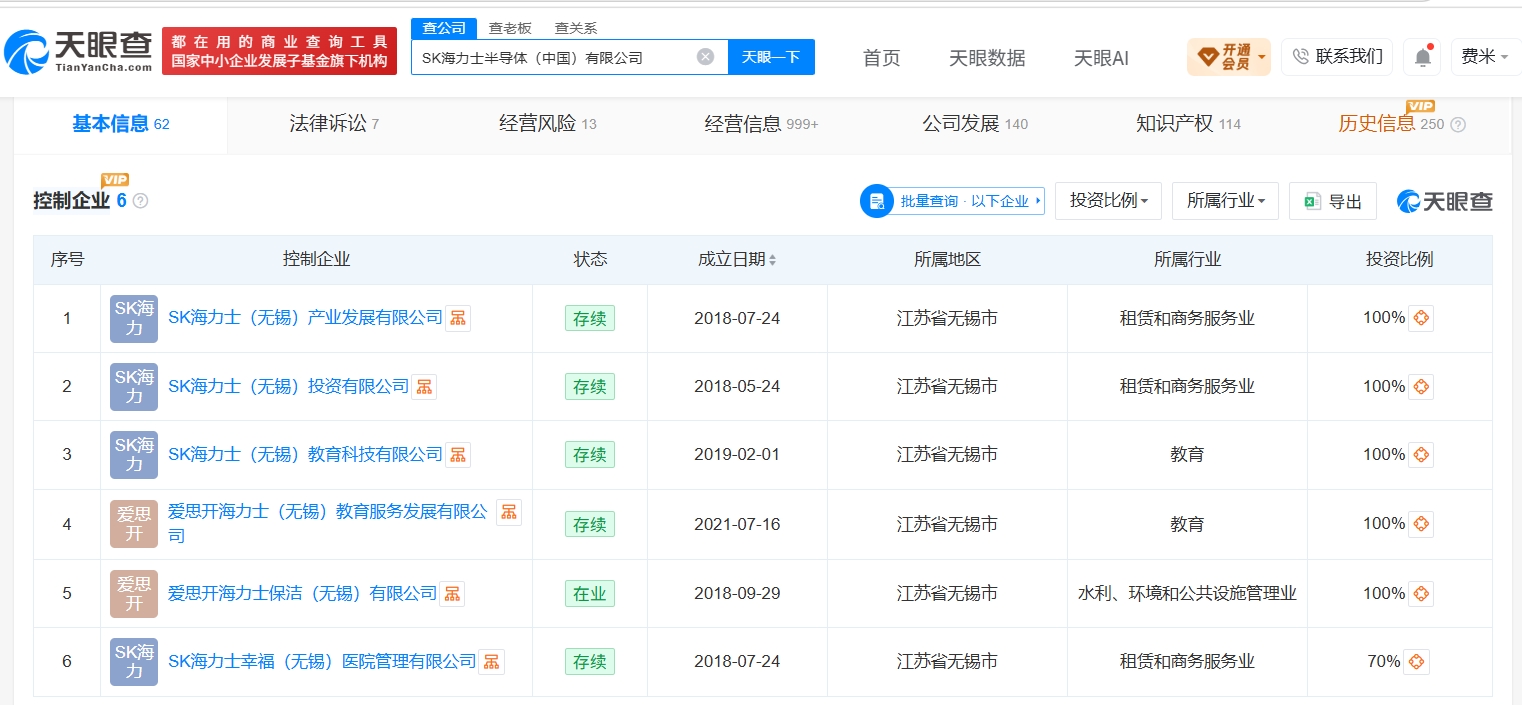Viewport: 1522px width, 705px height.
Task: Open equity structure icon for SK海力士（无锡）投资有限公司
Action: click(424, 386)
